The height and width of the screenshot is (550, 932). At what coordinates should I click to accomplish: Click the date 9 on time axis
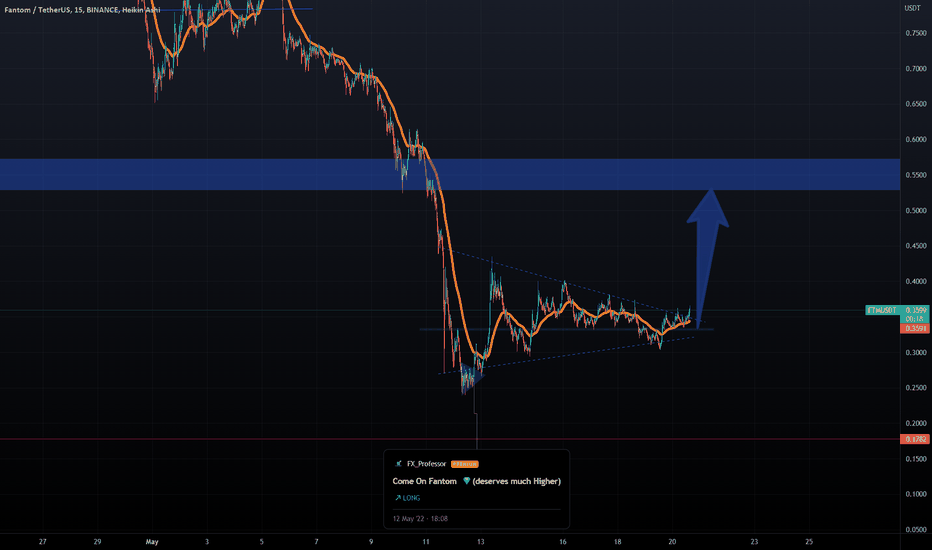click(371, 542)
